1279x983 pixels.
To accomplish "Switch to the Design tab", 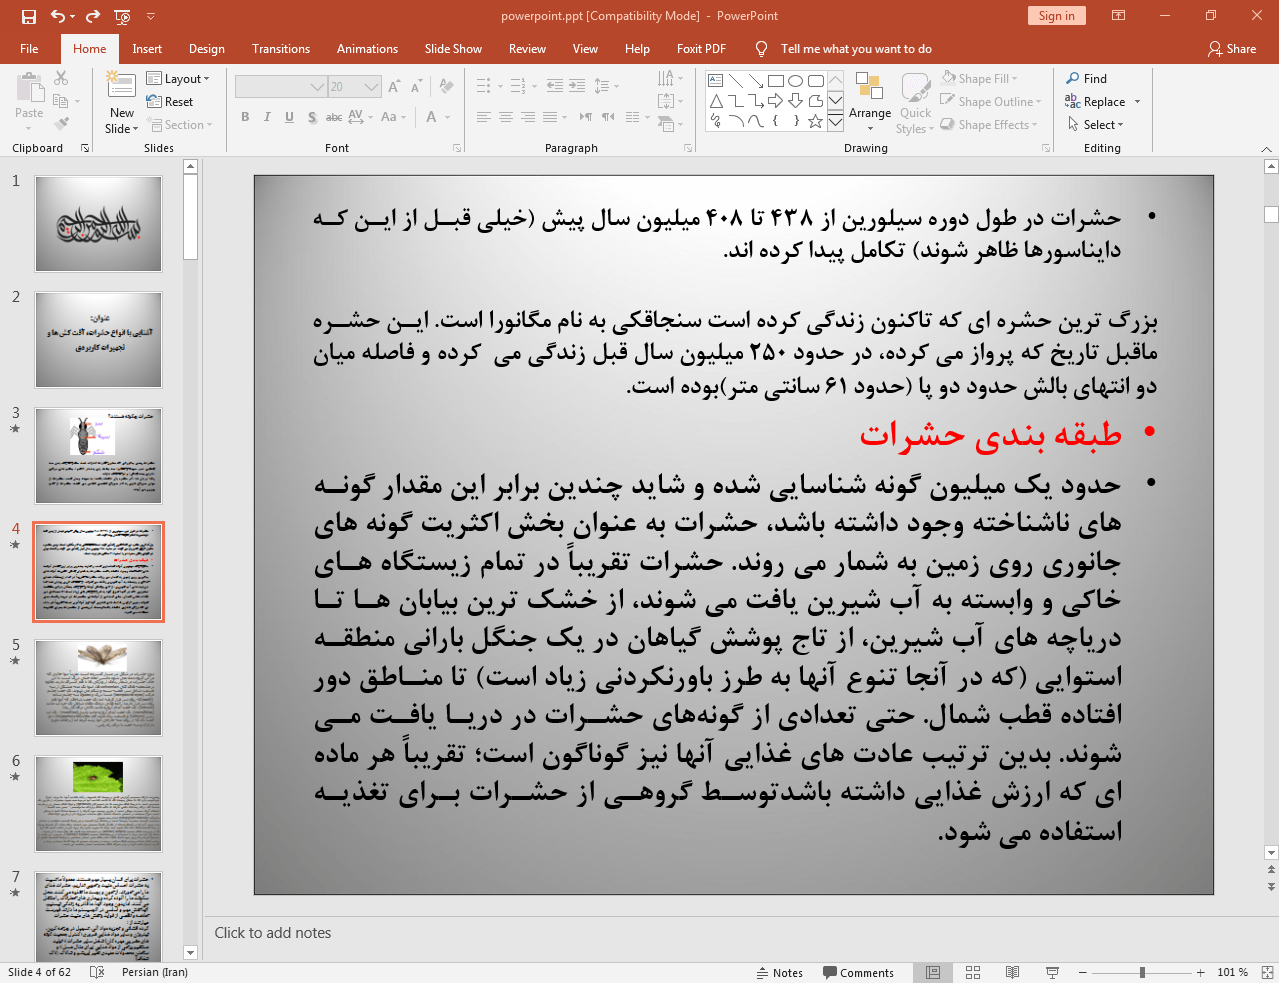I will click(x=207, y=49).
